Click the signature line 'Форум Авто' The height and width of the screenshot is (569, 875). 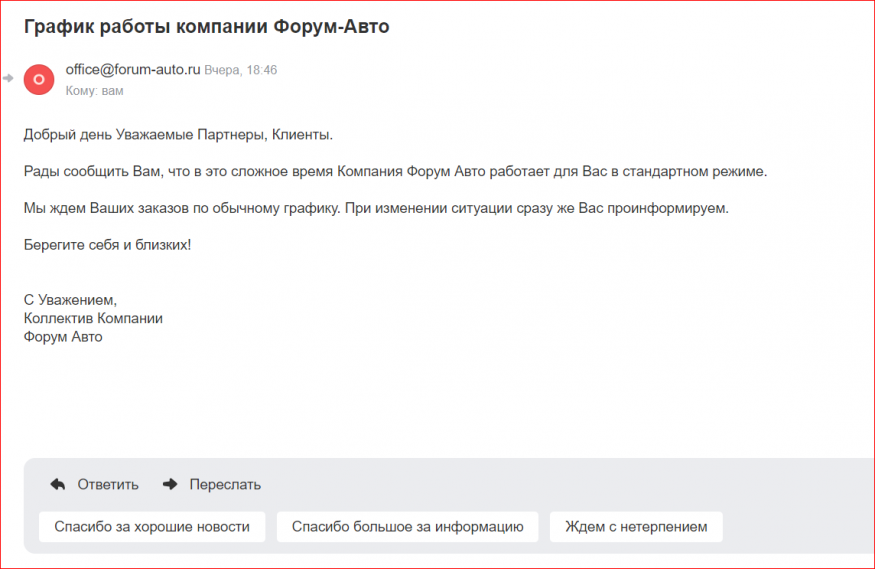point(63,337)
